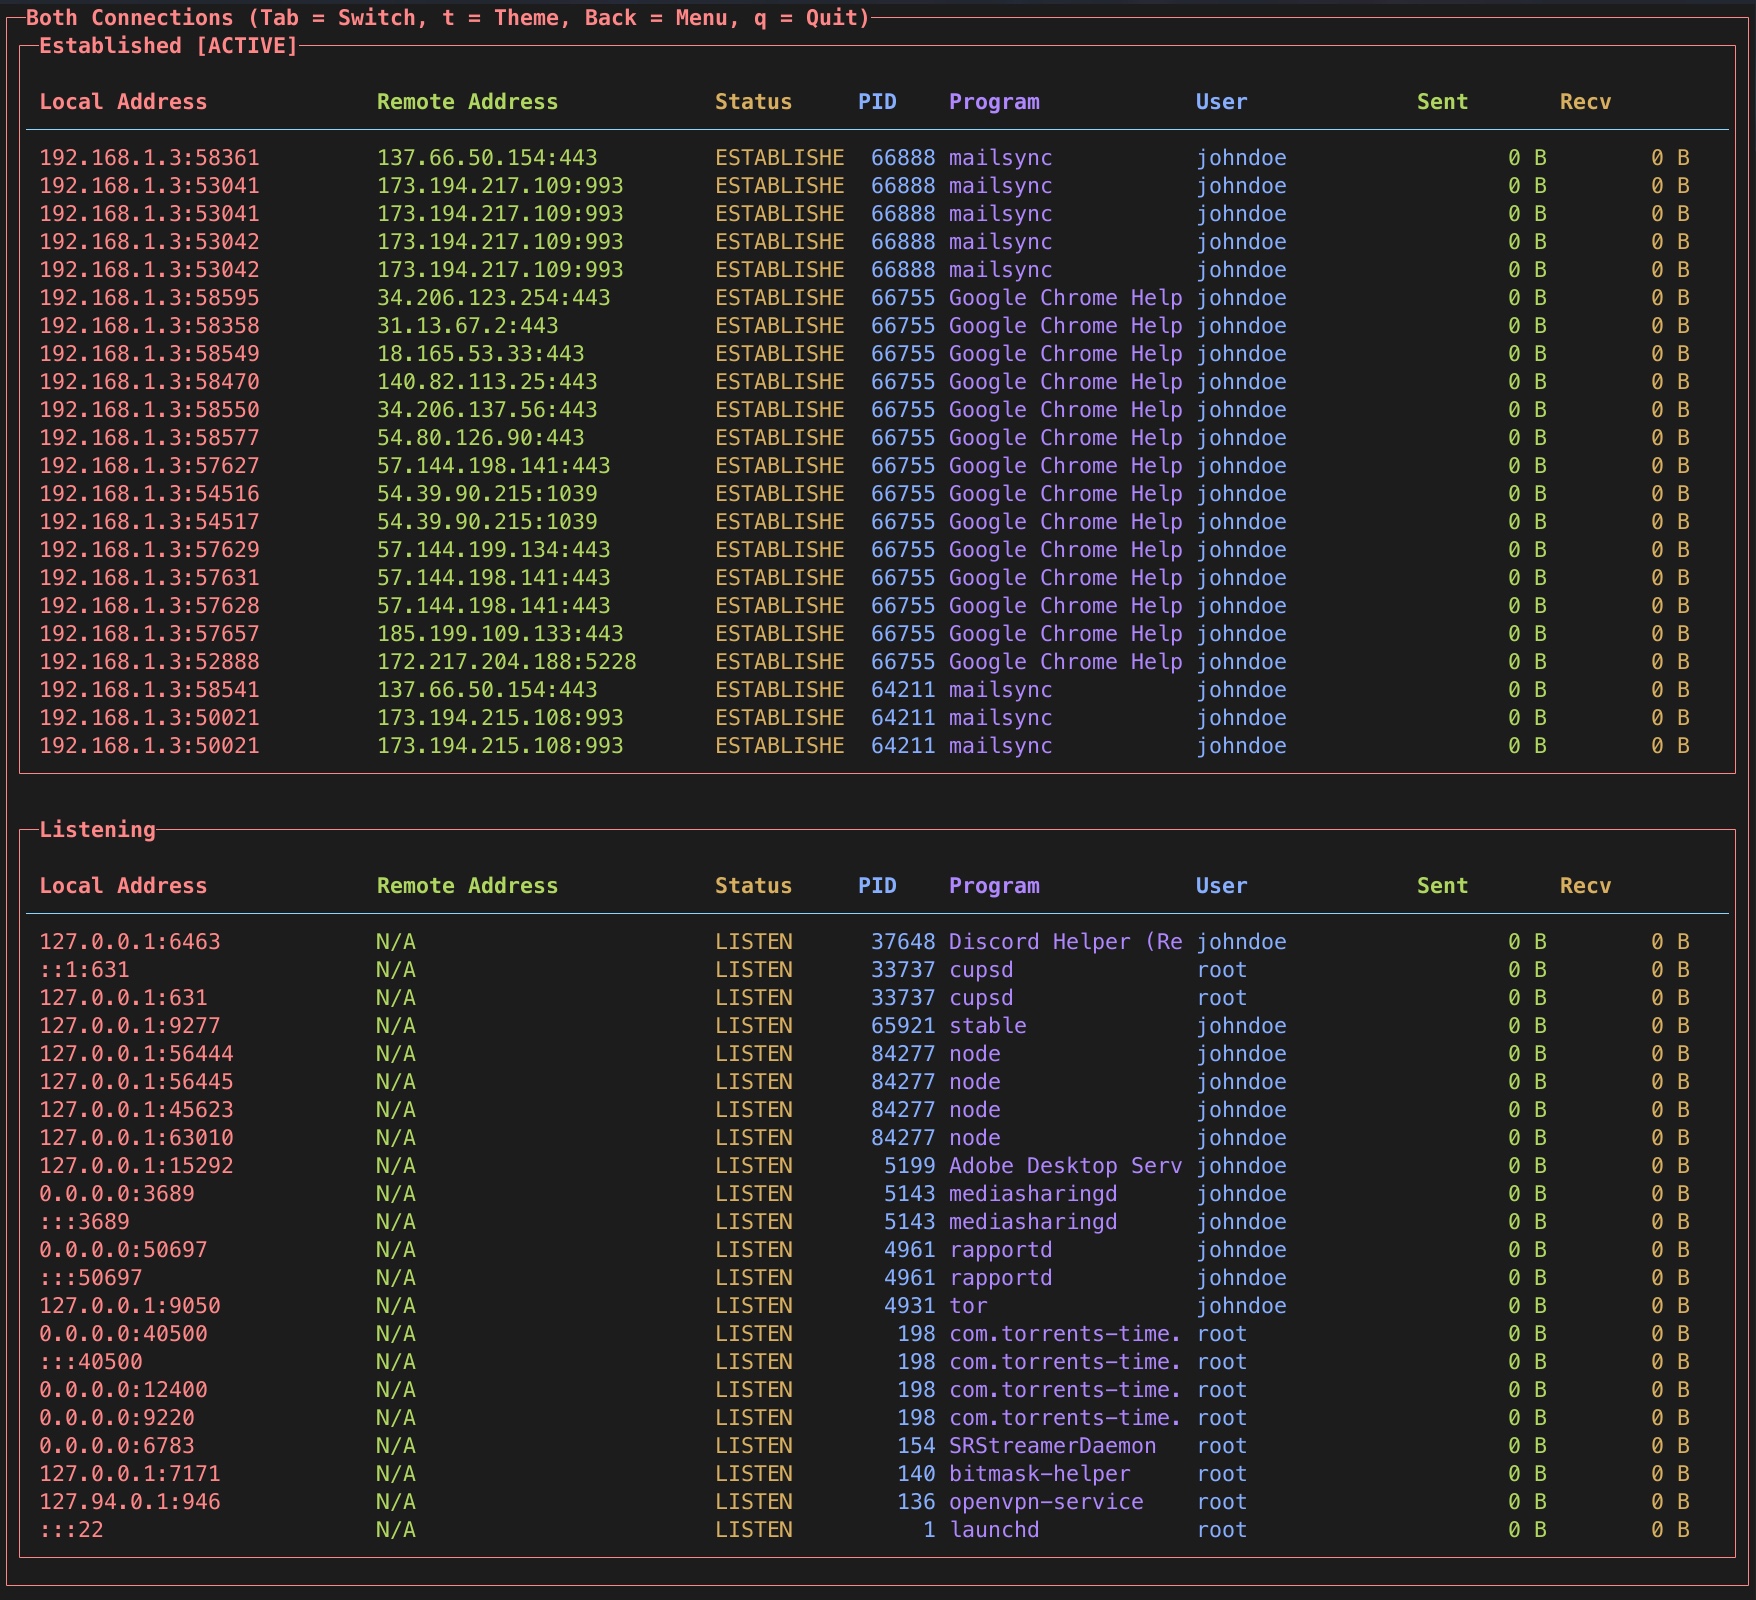Click 'User' header in Listening panel
Image resolution: width=1756 pixels, height=1600 pixels.
[1221, 886]
